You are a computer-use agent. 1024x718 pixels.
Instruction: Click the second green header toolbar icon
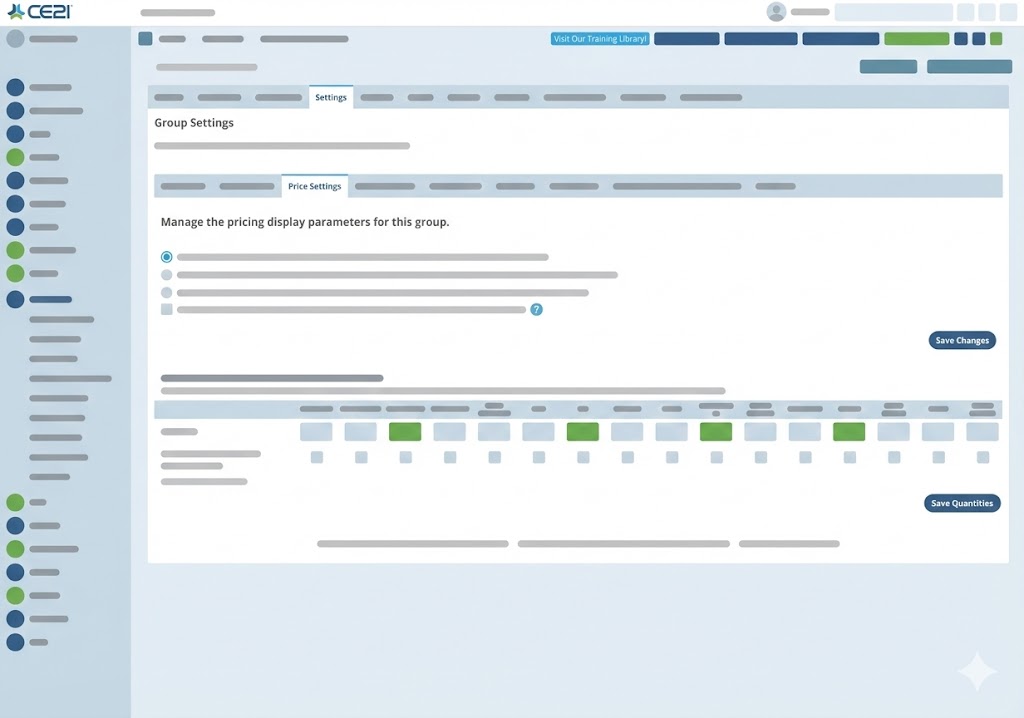click(996, 38)
